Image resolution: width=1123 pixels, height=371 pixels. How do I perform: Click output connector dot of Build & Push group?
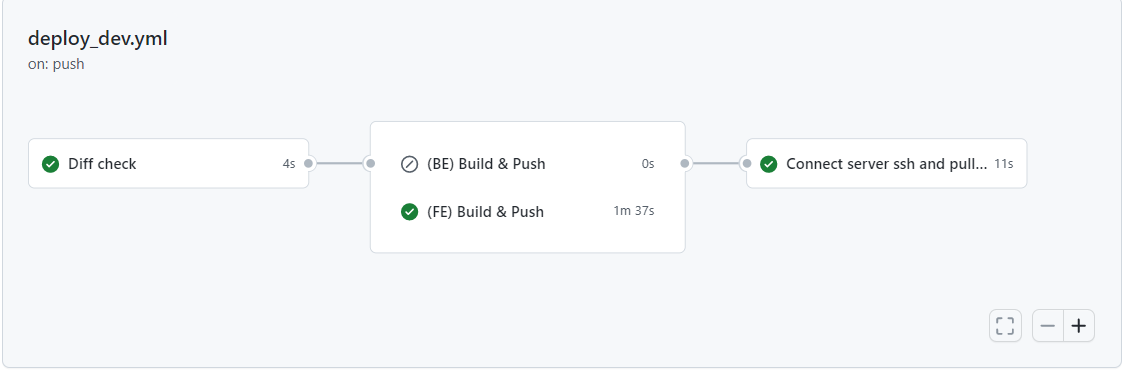coord(685,163)
